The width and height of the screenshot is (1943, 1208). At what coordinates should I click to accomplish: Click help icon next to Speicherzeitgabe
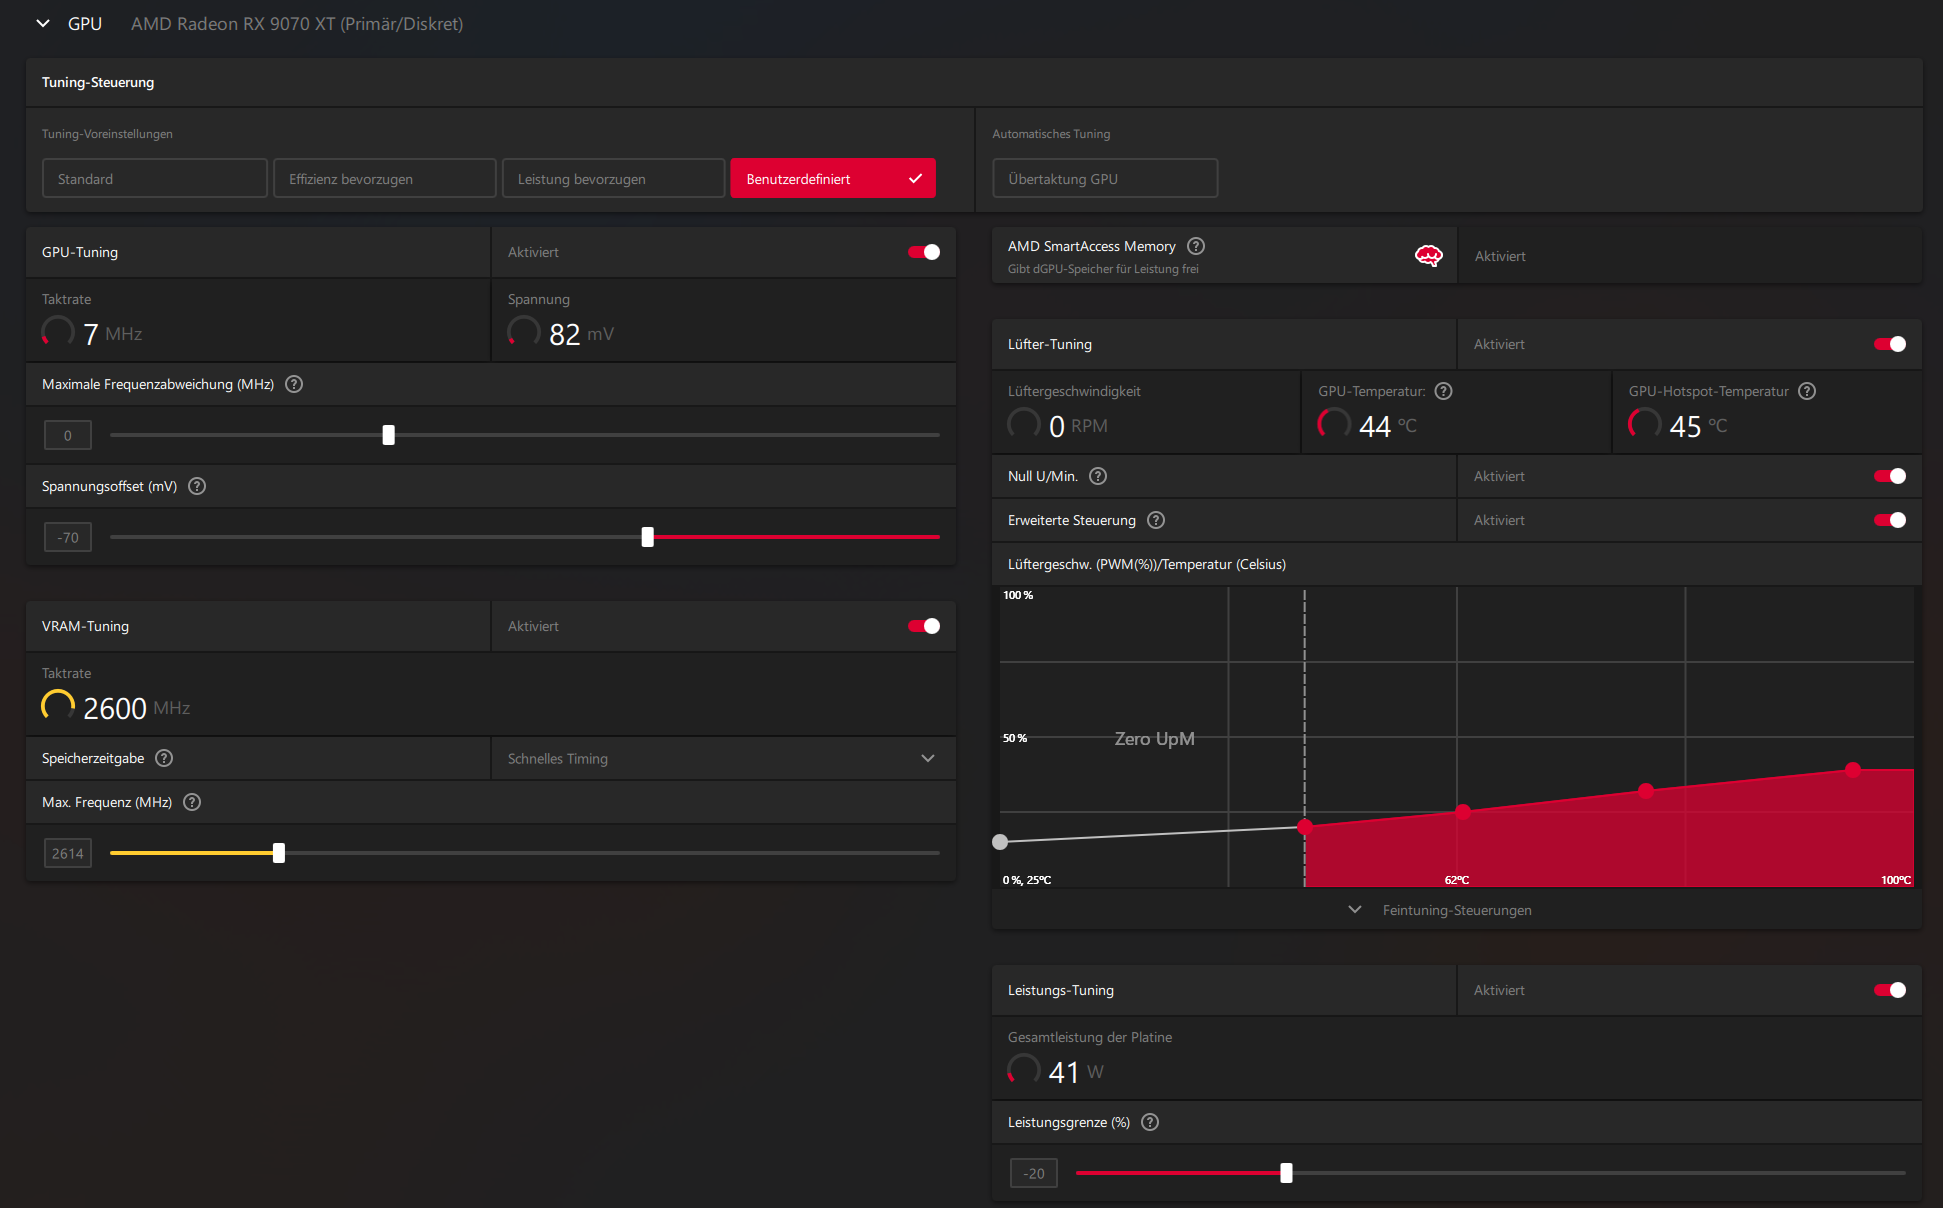(164, 758)
